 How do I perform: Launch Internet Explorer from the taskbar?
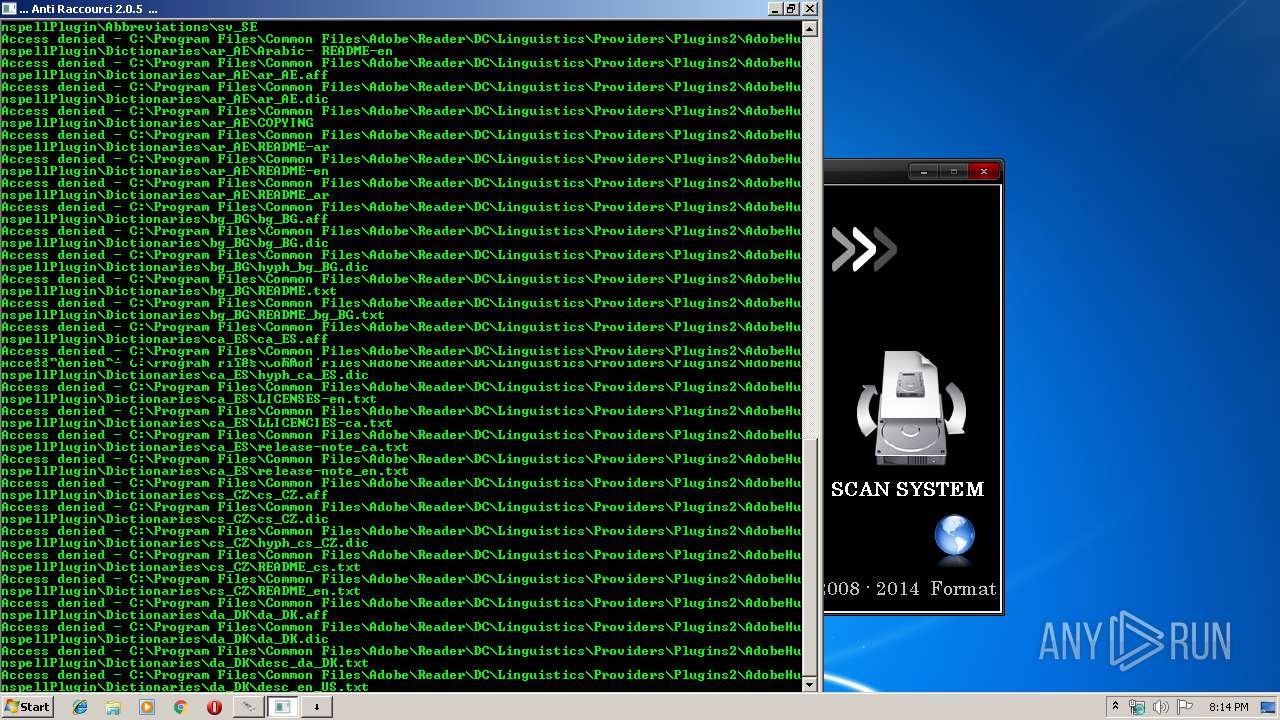[x=80, y=707]
